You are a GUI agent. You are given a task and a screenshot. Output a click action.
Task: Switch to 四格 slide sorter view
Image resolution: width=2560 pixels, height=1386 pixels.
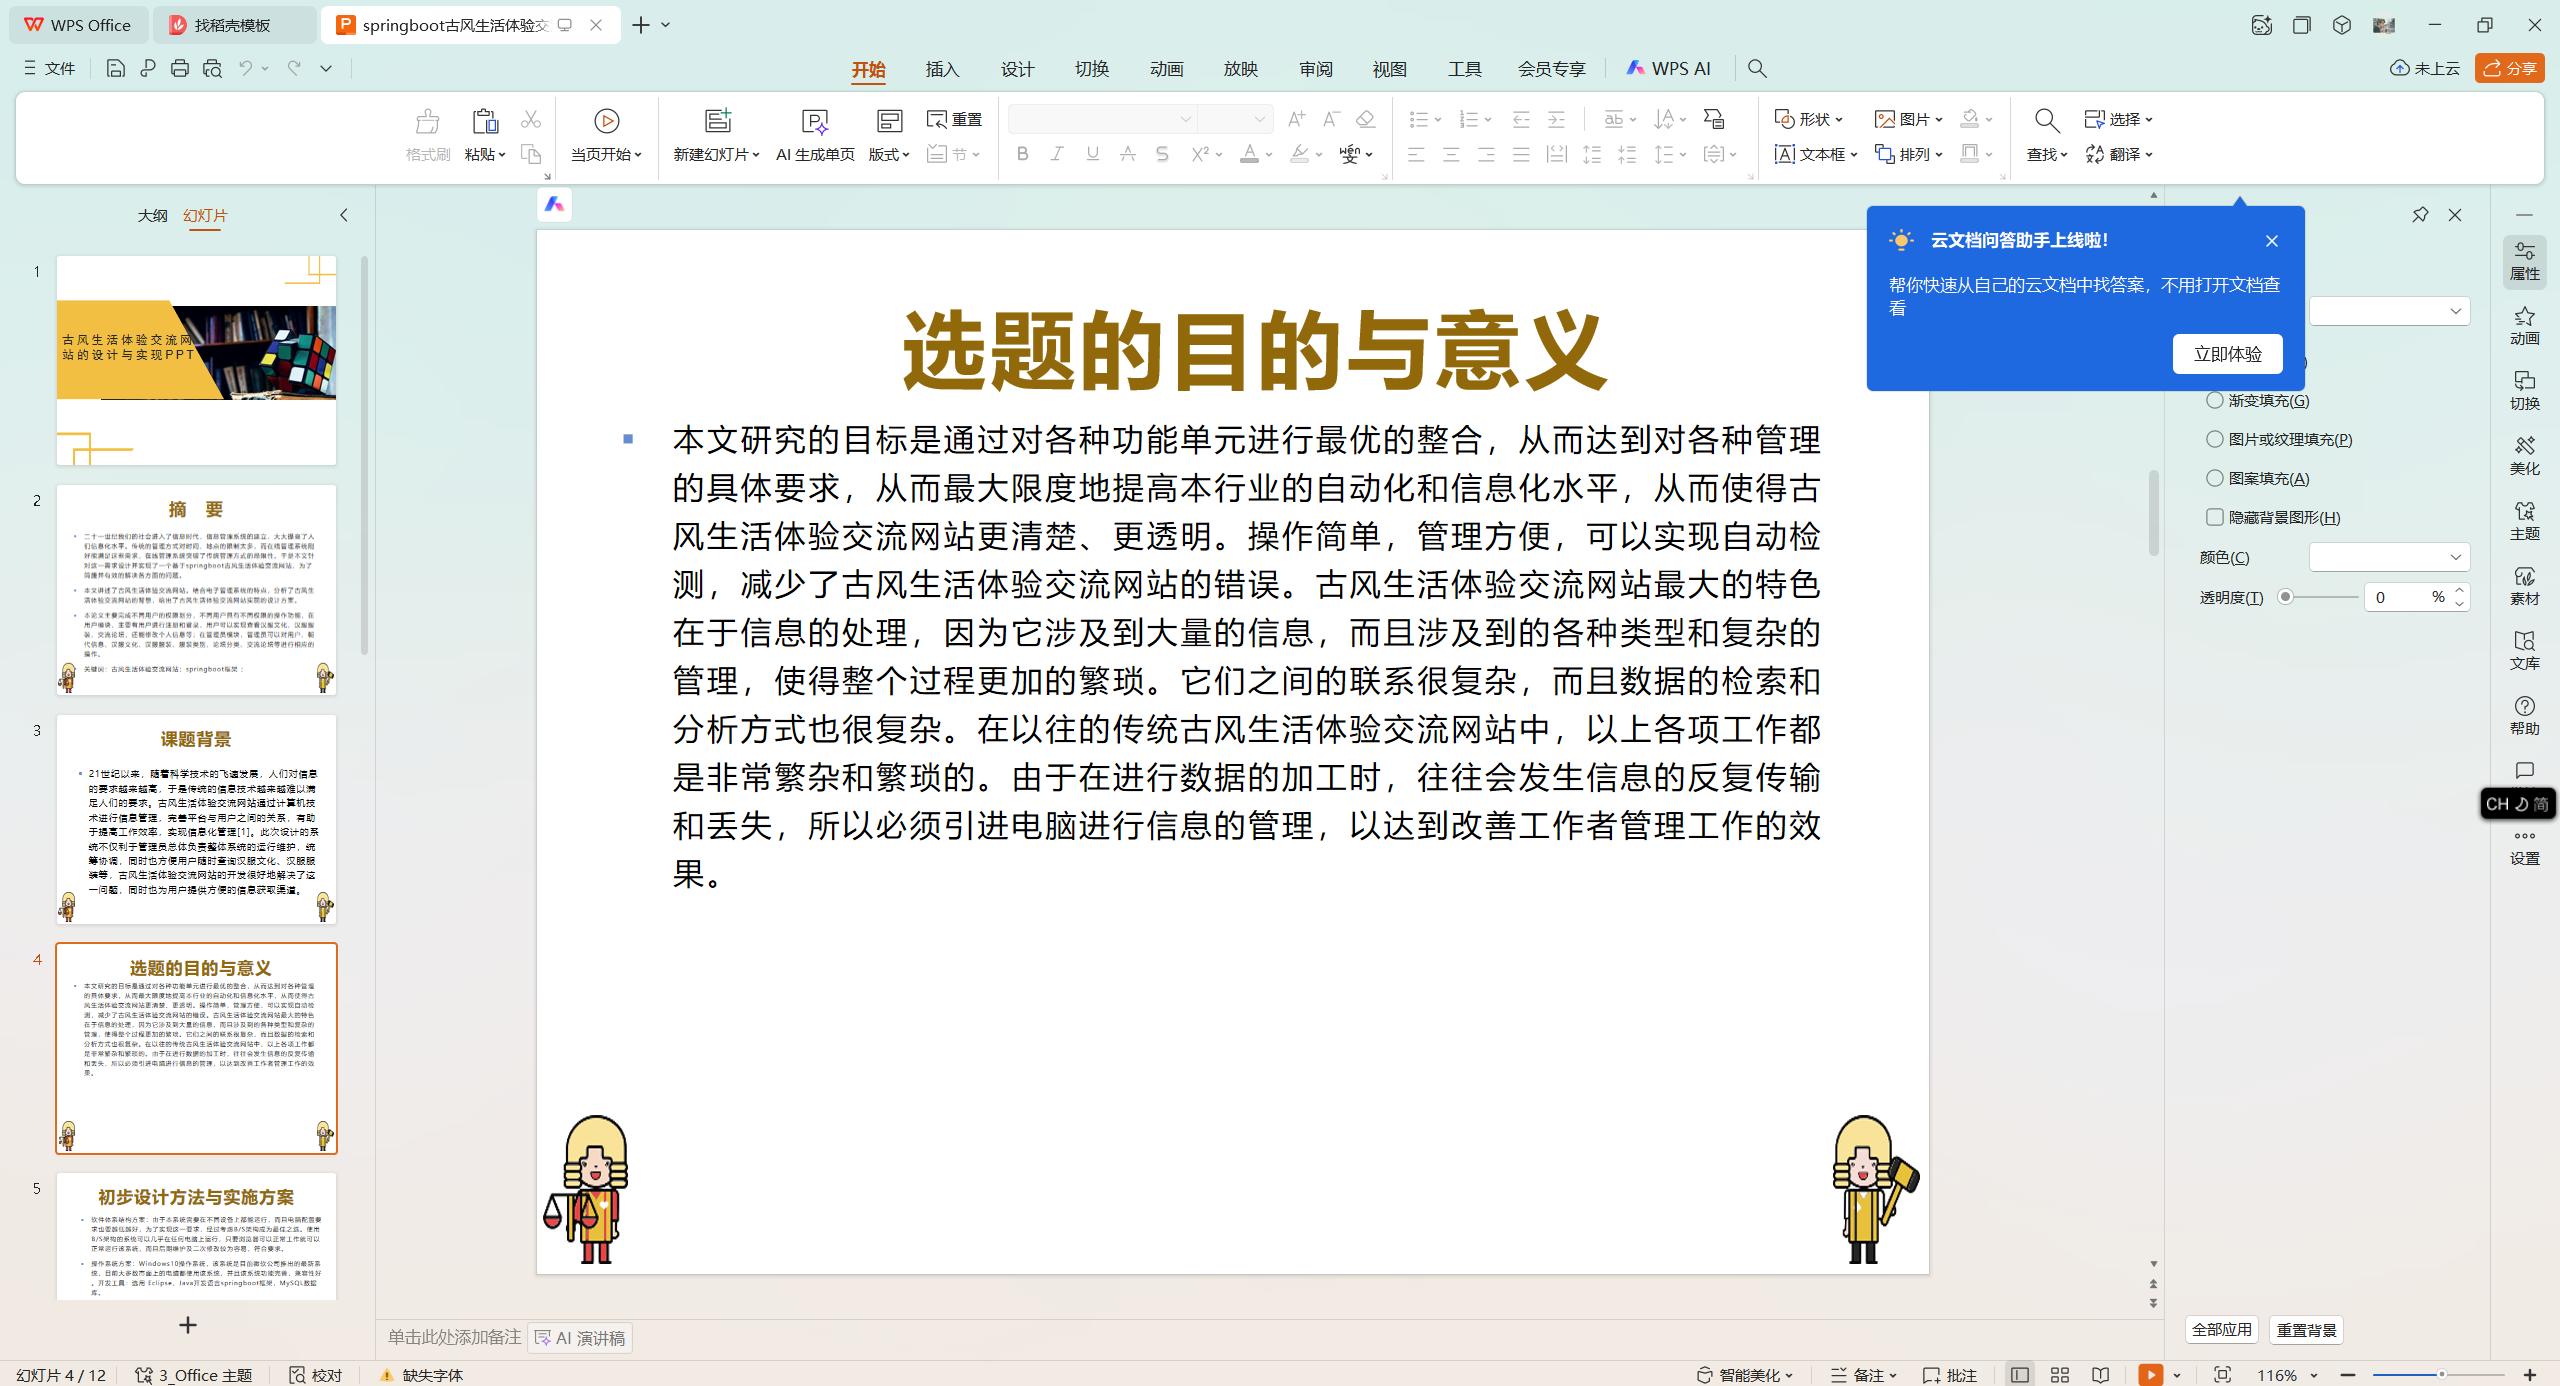[x=2059, y=1374]
